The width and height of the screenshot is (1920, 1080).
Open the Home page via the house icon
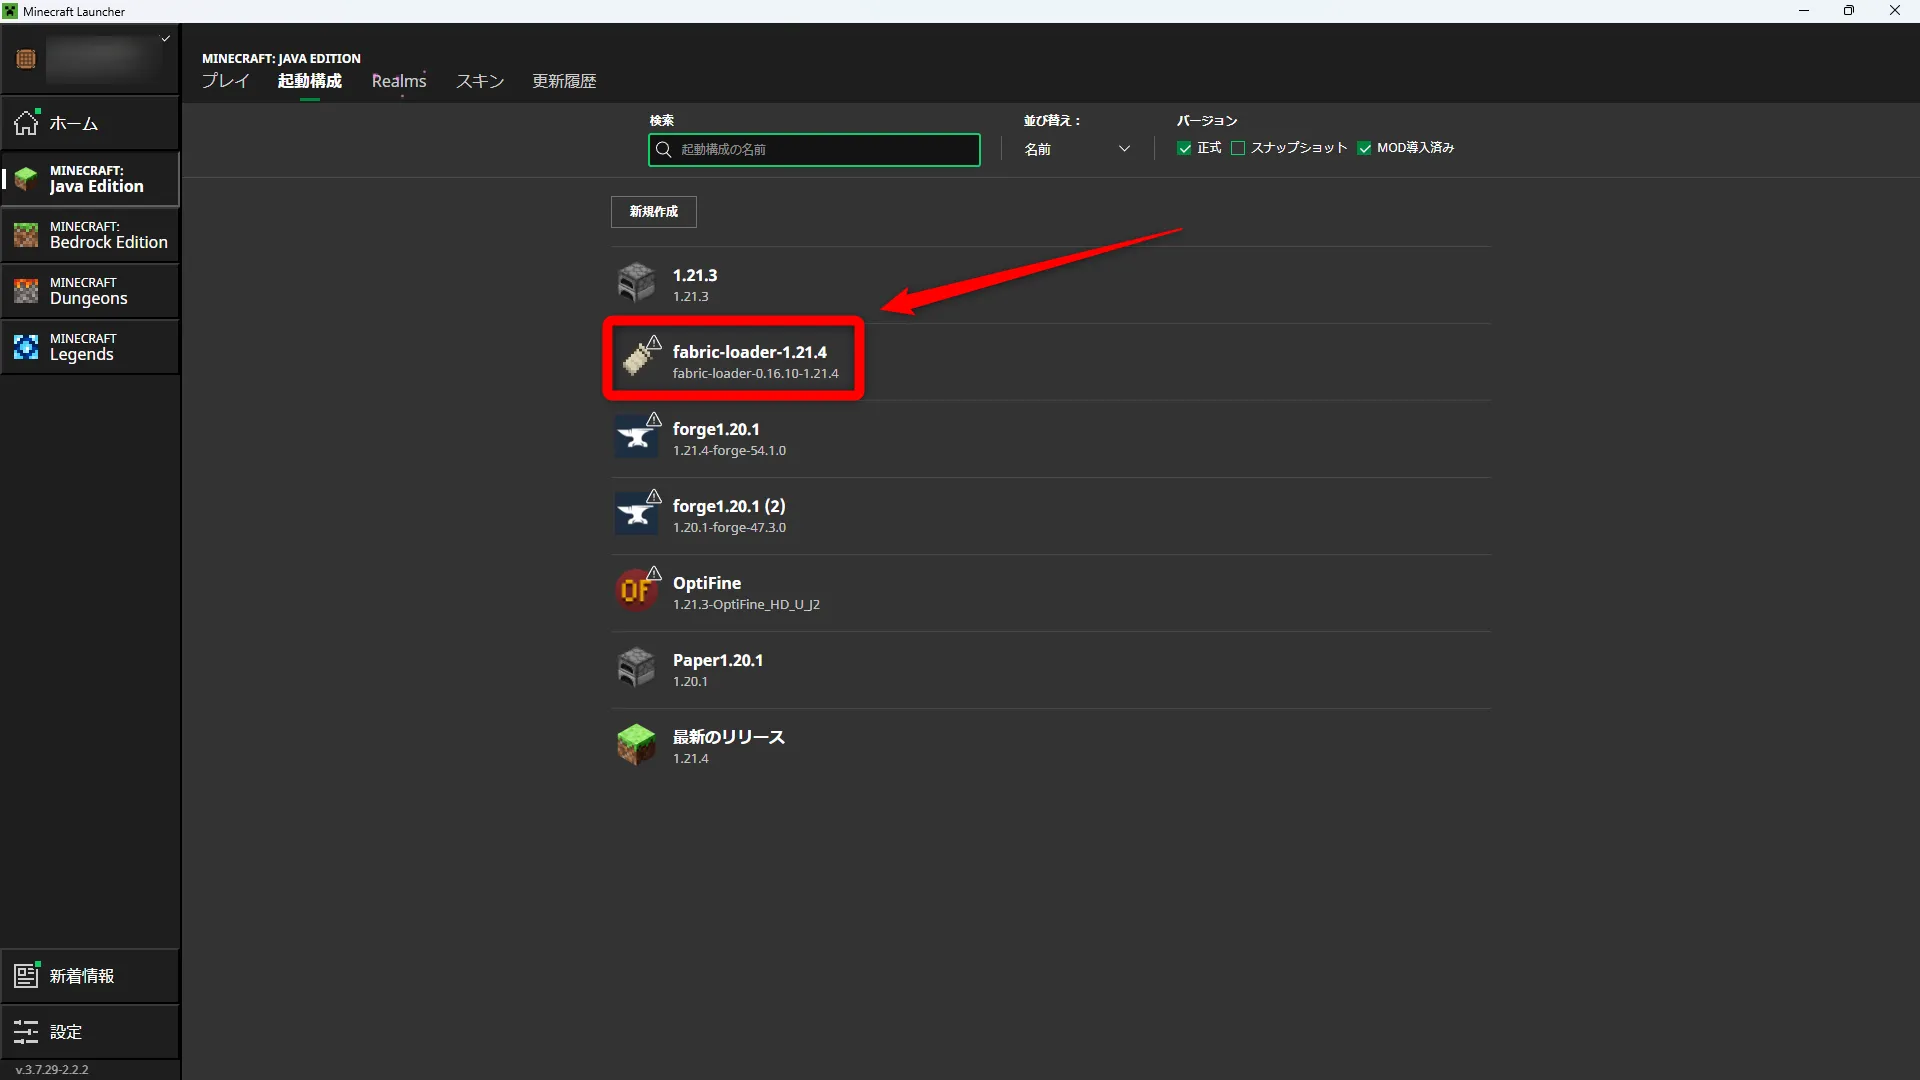click(26, 123)
